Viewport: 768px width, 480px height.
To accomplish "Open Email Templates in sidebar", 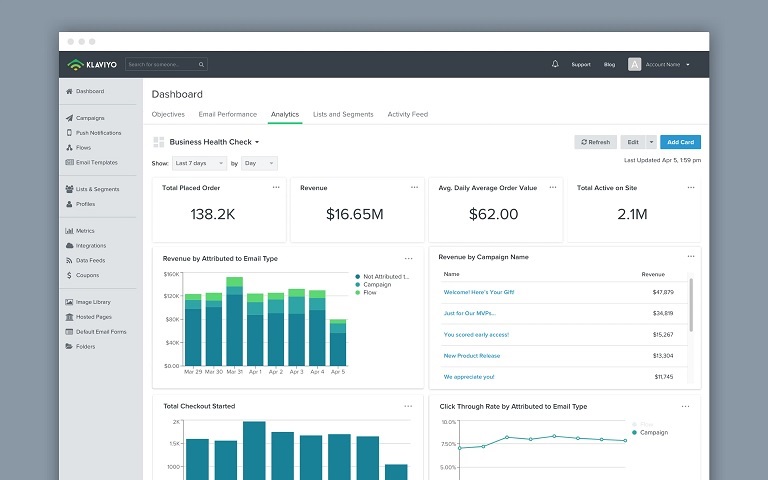I will tap(96, 162).
